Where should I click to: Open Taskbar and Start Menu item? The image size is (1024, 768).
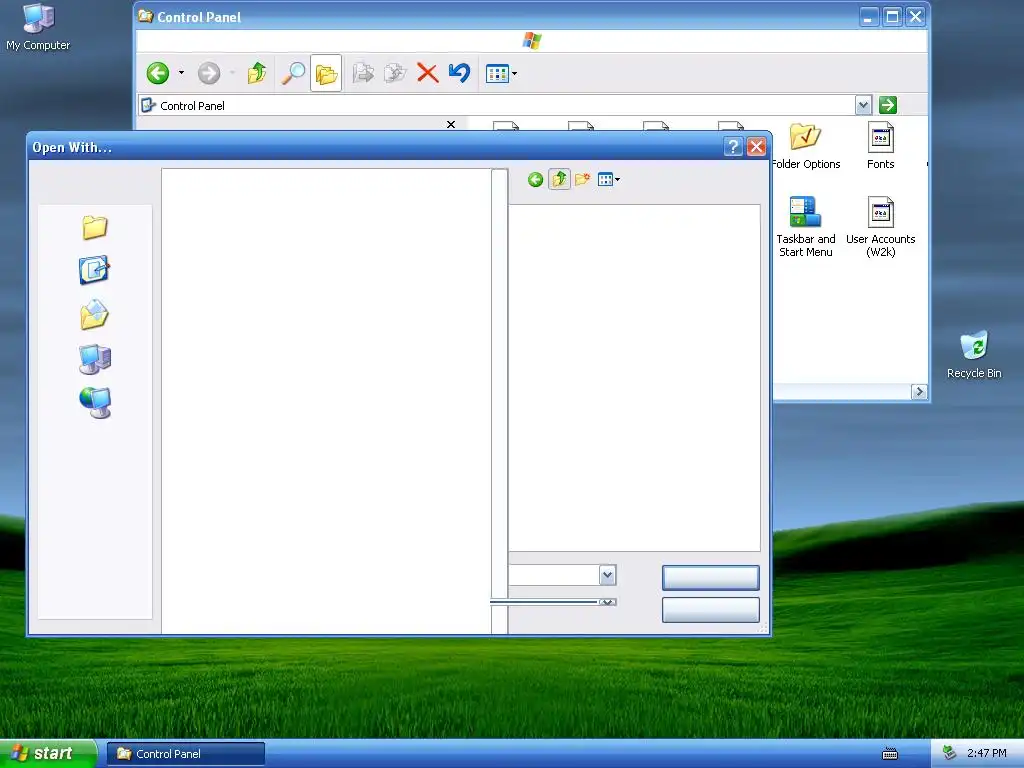click(x=805, y=227)
